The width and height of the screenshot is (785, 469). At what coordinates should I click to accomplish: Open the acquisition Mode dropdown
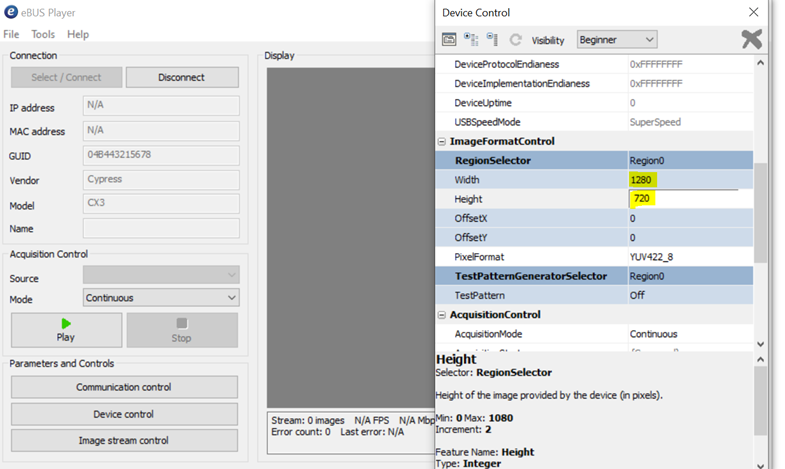(161, 298)
